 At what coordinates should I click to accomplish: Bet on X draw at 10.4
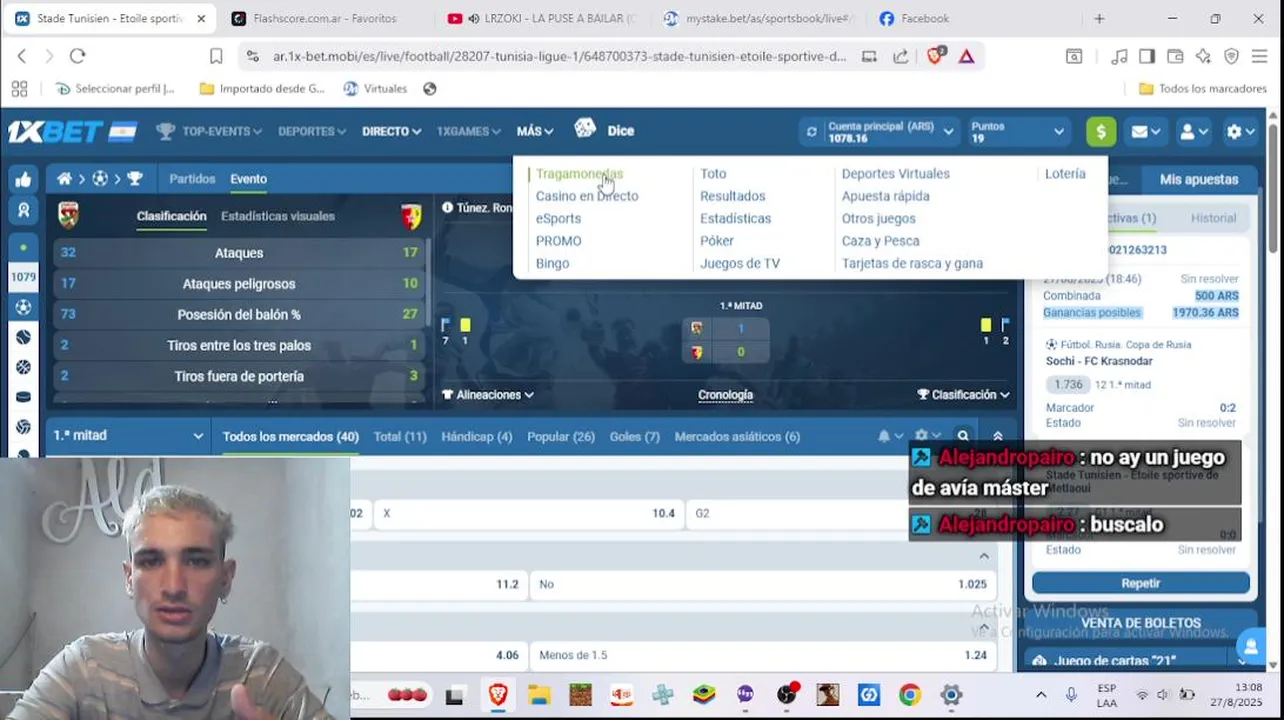pos(528,513)
